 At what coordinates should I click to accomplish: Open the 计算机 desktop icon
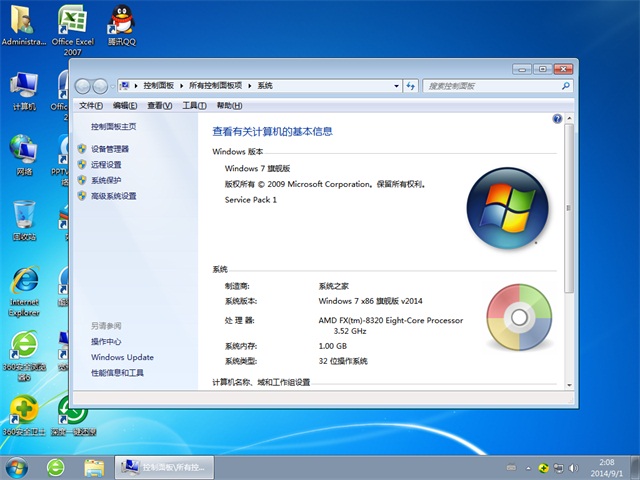[24, 91]
